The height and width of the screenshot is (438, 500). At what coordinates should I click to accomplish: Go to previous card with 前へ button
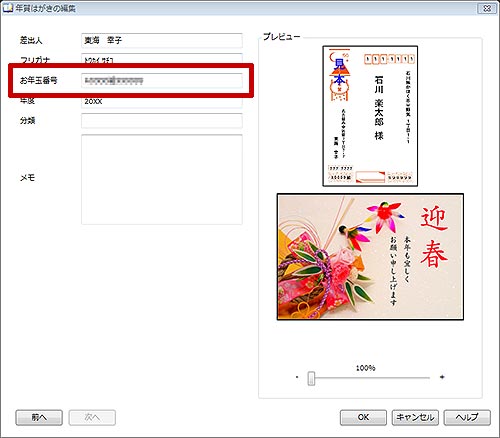tap(39, 417)
